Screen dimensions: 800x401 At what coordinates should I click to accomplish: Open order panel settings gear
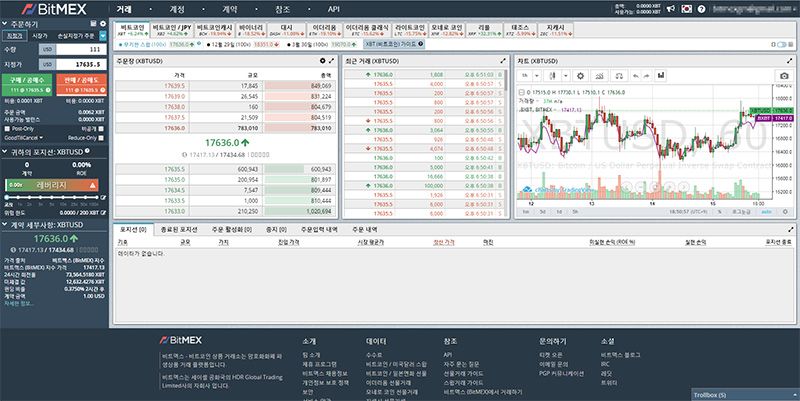(x=103, y=23)
